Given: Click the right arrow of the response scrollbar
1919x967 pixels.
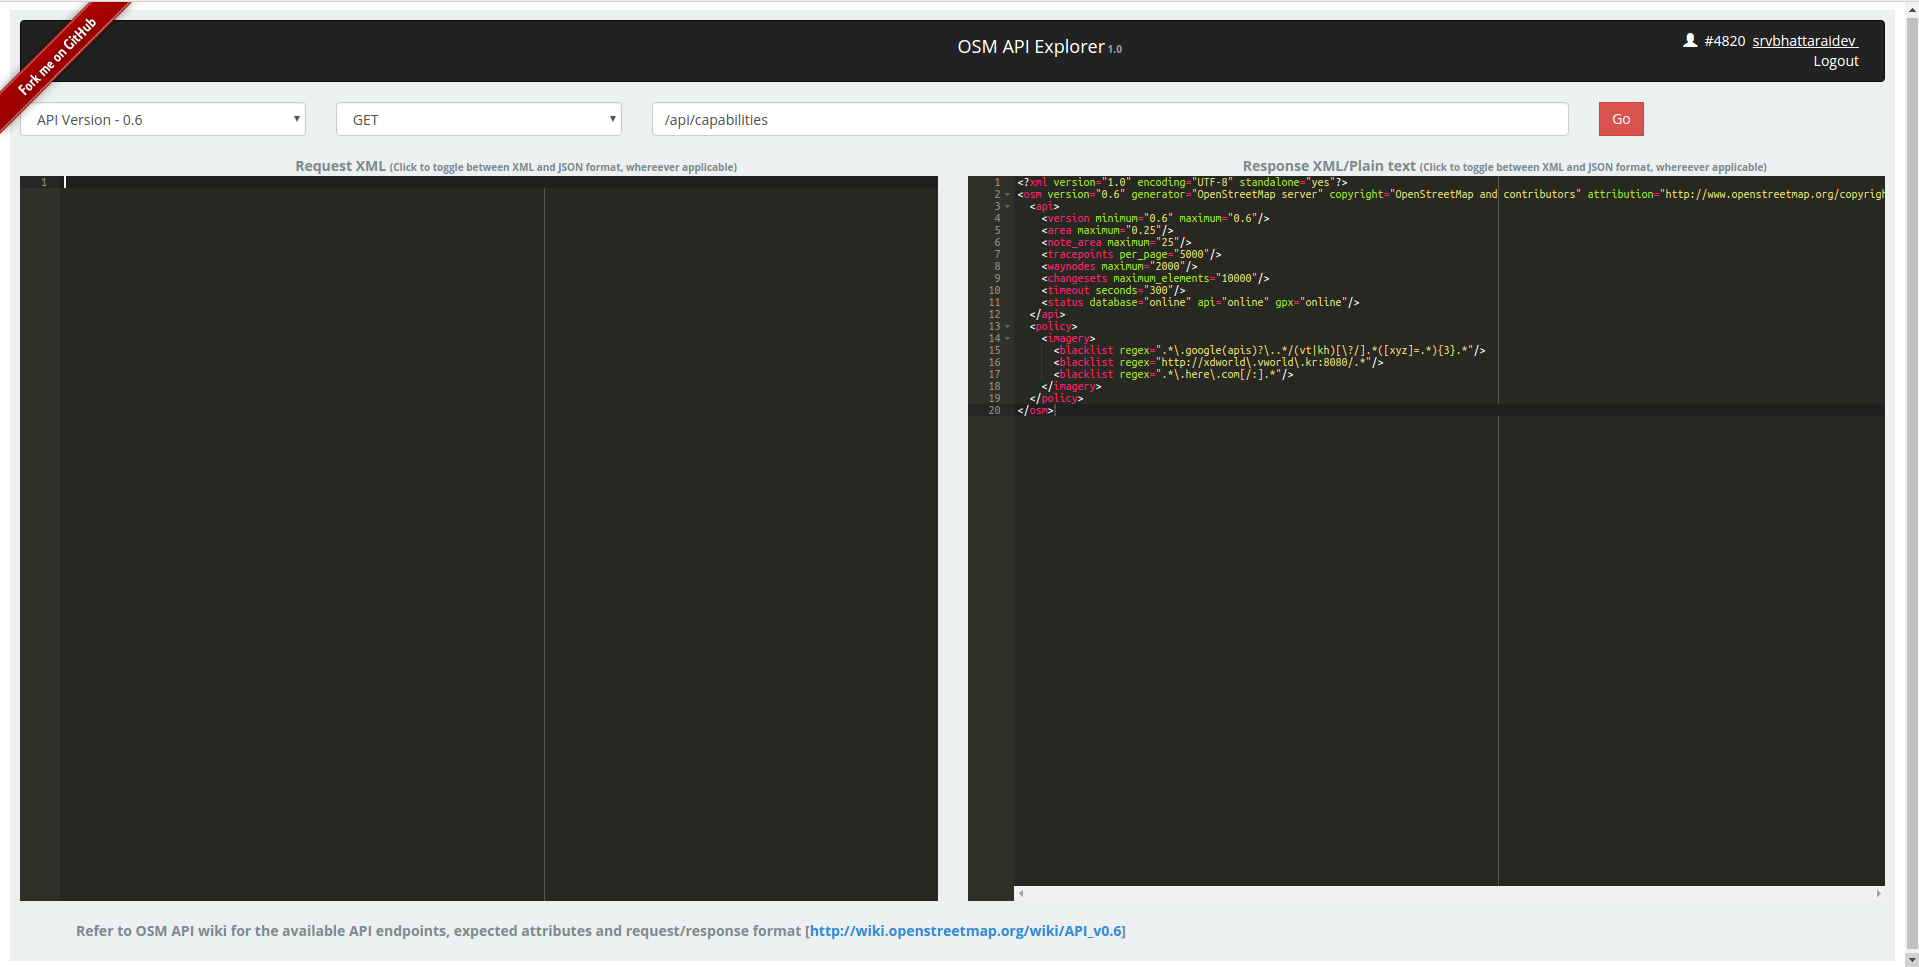Looking at the screenshot, I should point(1878,893).
